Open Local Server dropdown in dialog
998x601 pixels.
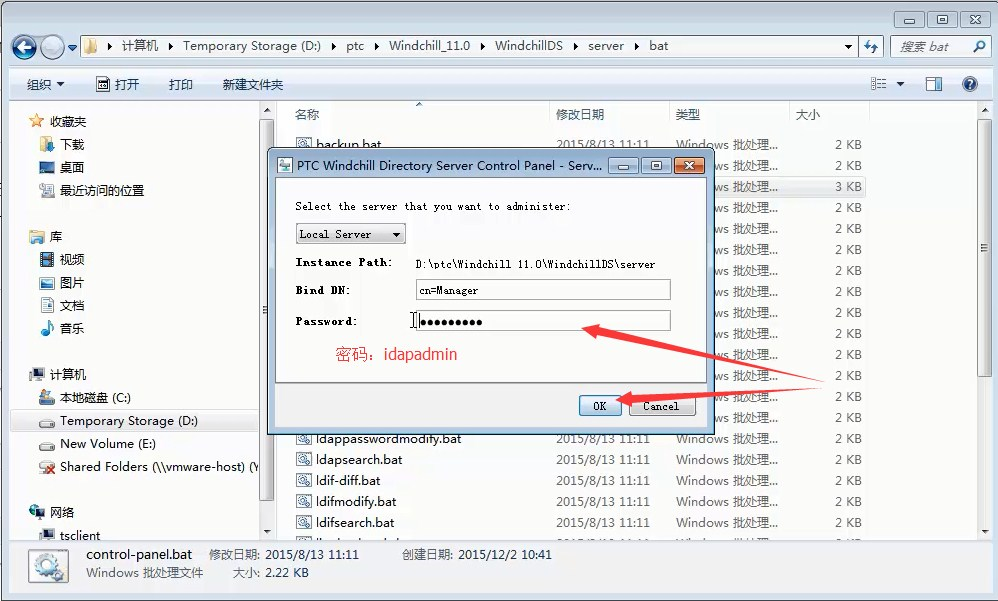(350, 234)
